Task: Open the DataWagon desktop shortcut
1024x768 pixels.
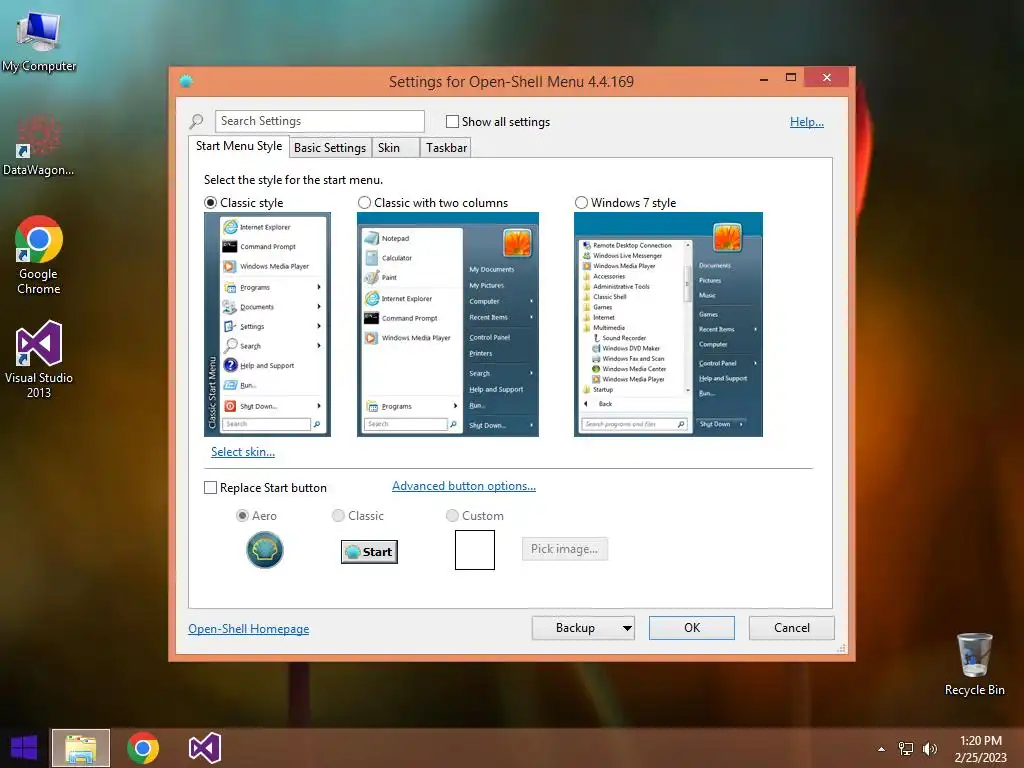Action: 39,145
